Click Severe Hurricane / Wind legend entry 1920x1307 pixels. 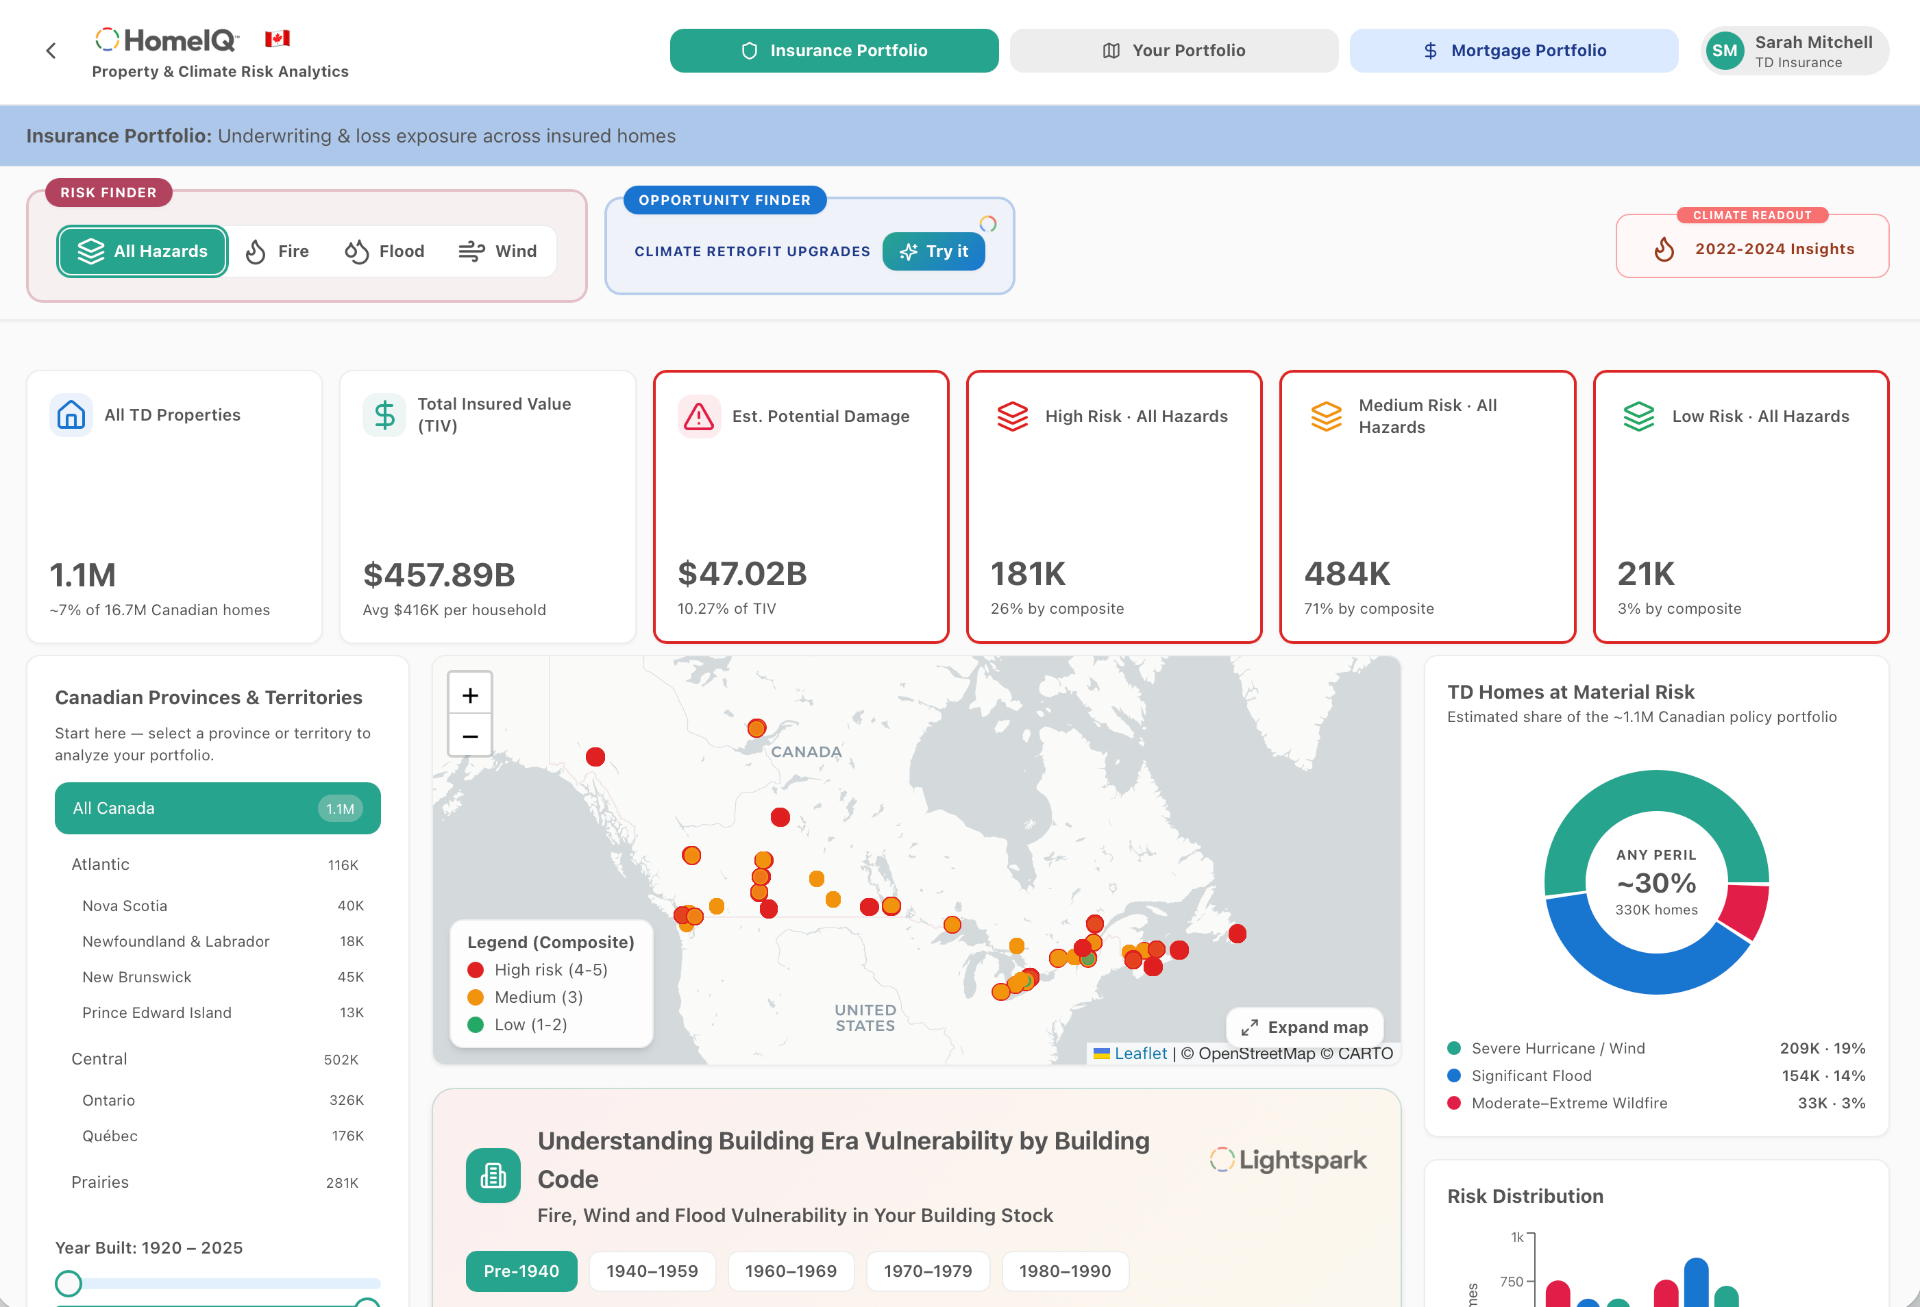pyautogui.click(x=1656, y=1048)
